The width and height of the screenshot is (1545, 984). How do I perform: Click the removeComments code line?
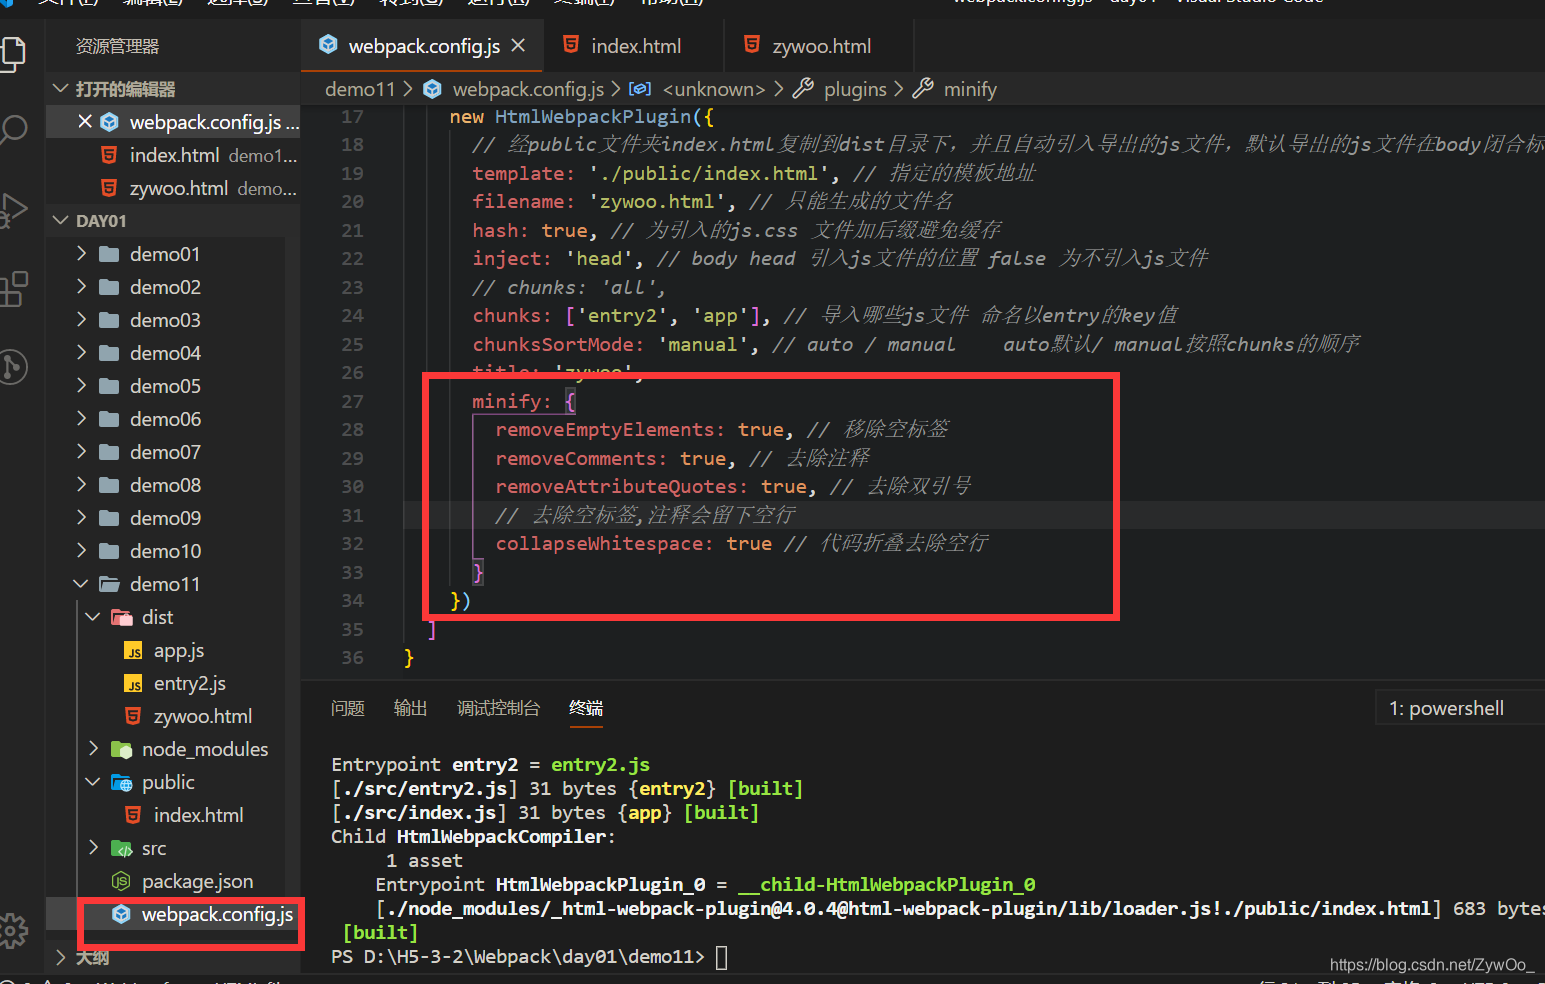coord(683,458)
